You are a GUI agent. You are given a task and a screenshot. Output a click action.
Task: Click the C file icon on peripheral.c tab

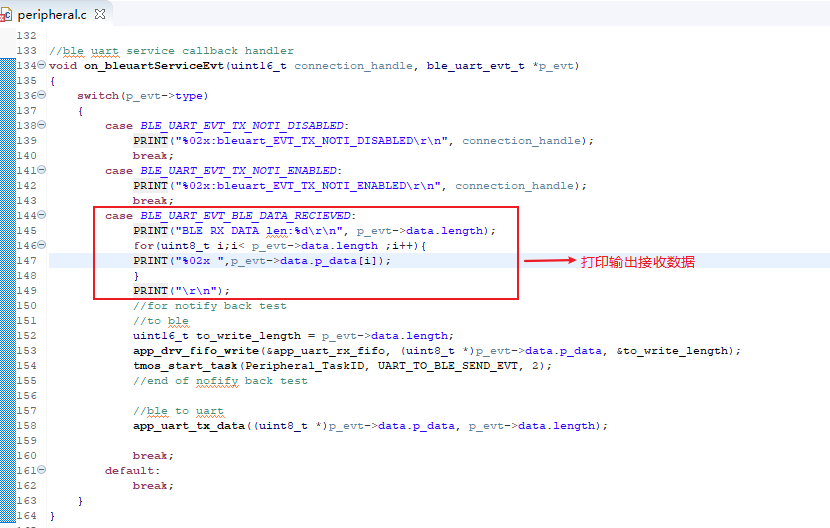[x=7, y=14]
